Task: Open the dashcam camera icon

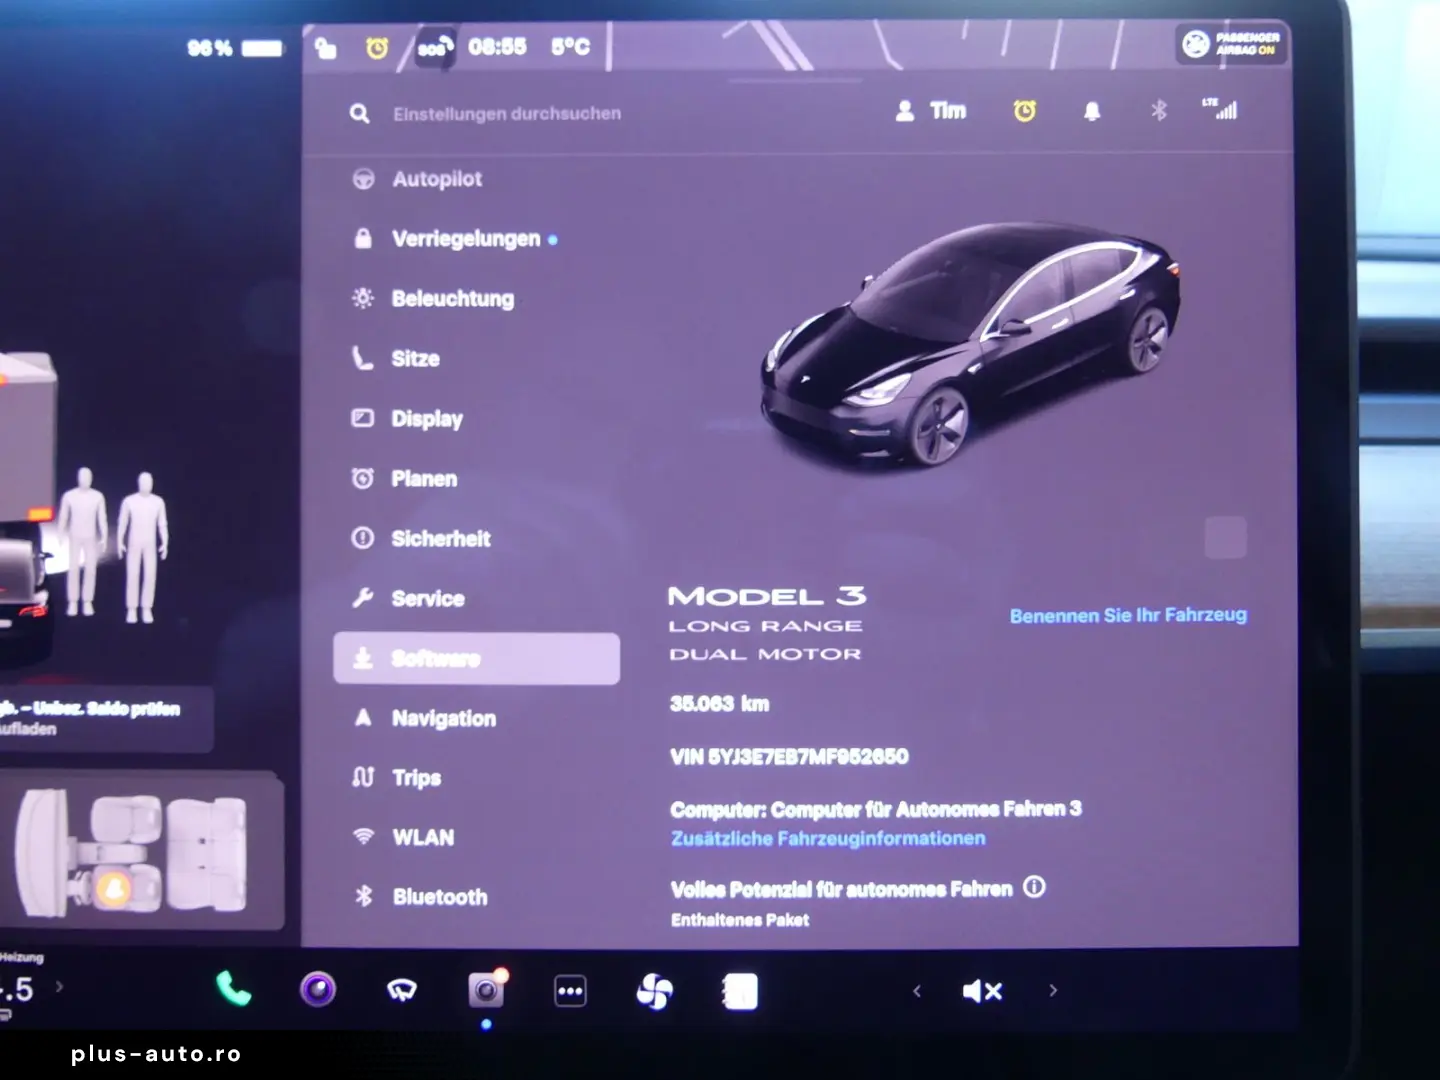Action: coord(486,990)
